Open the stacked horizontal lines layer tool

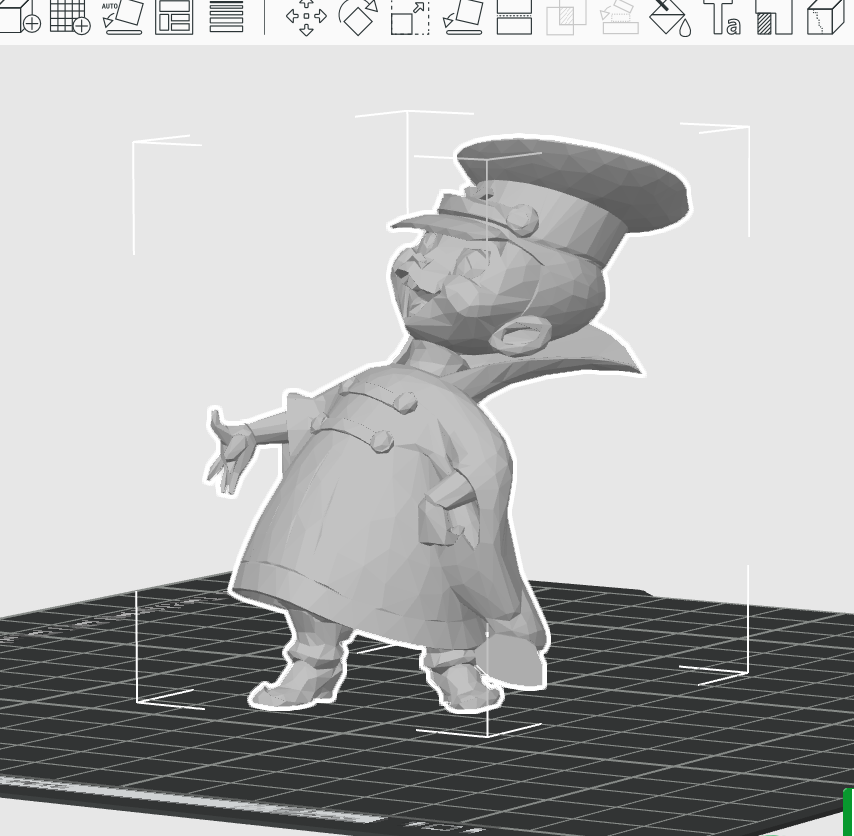[227, 17]
